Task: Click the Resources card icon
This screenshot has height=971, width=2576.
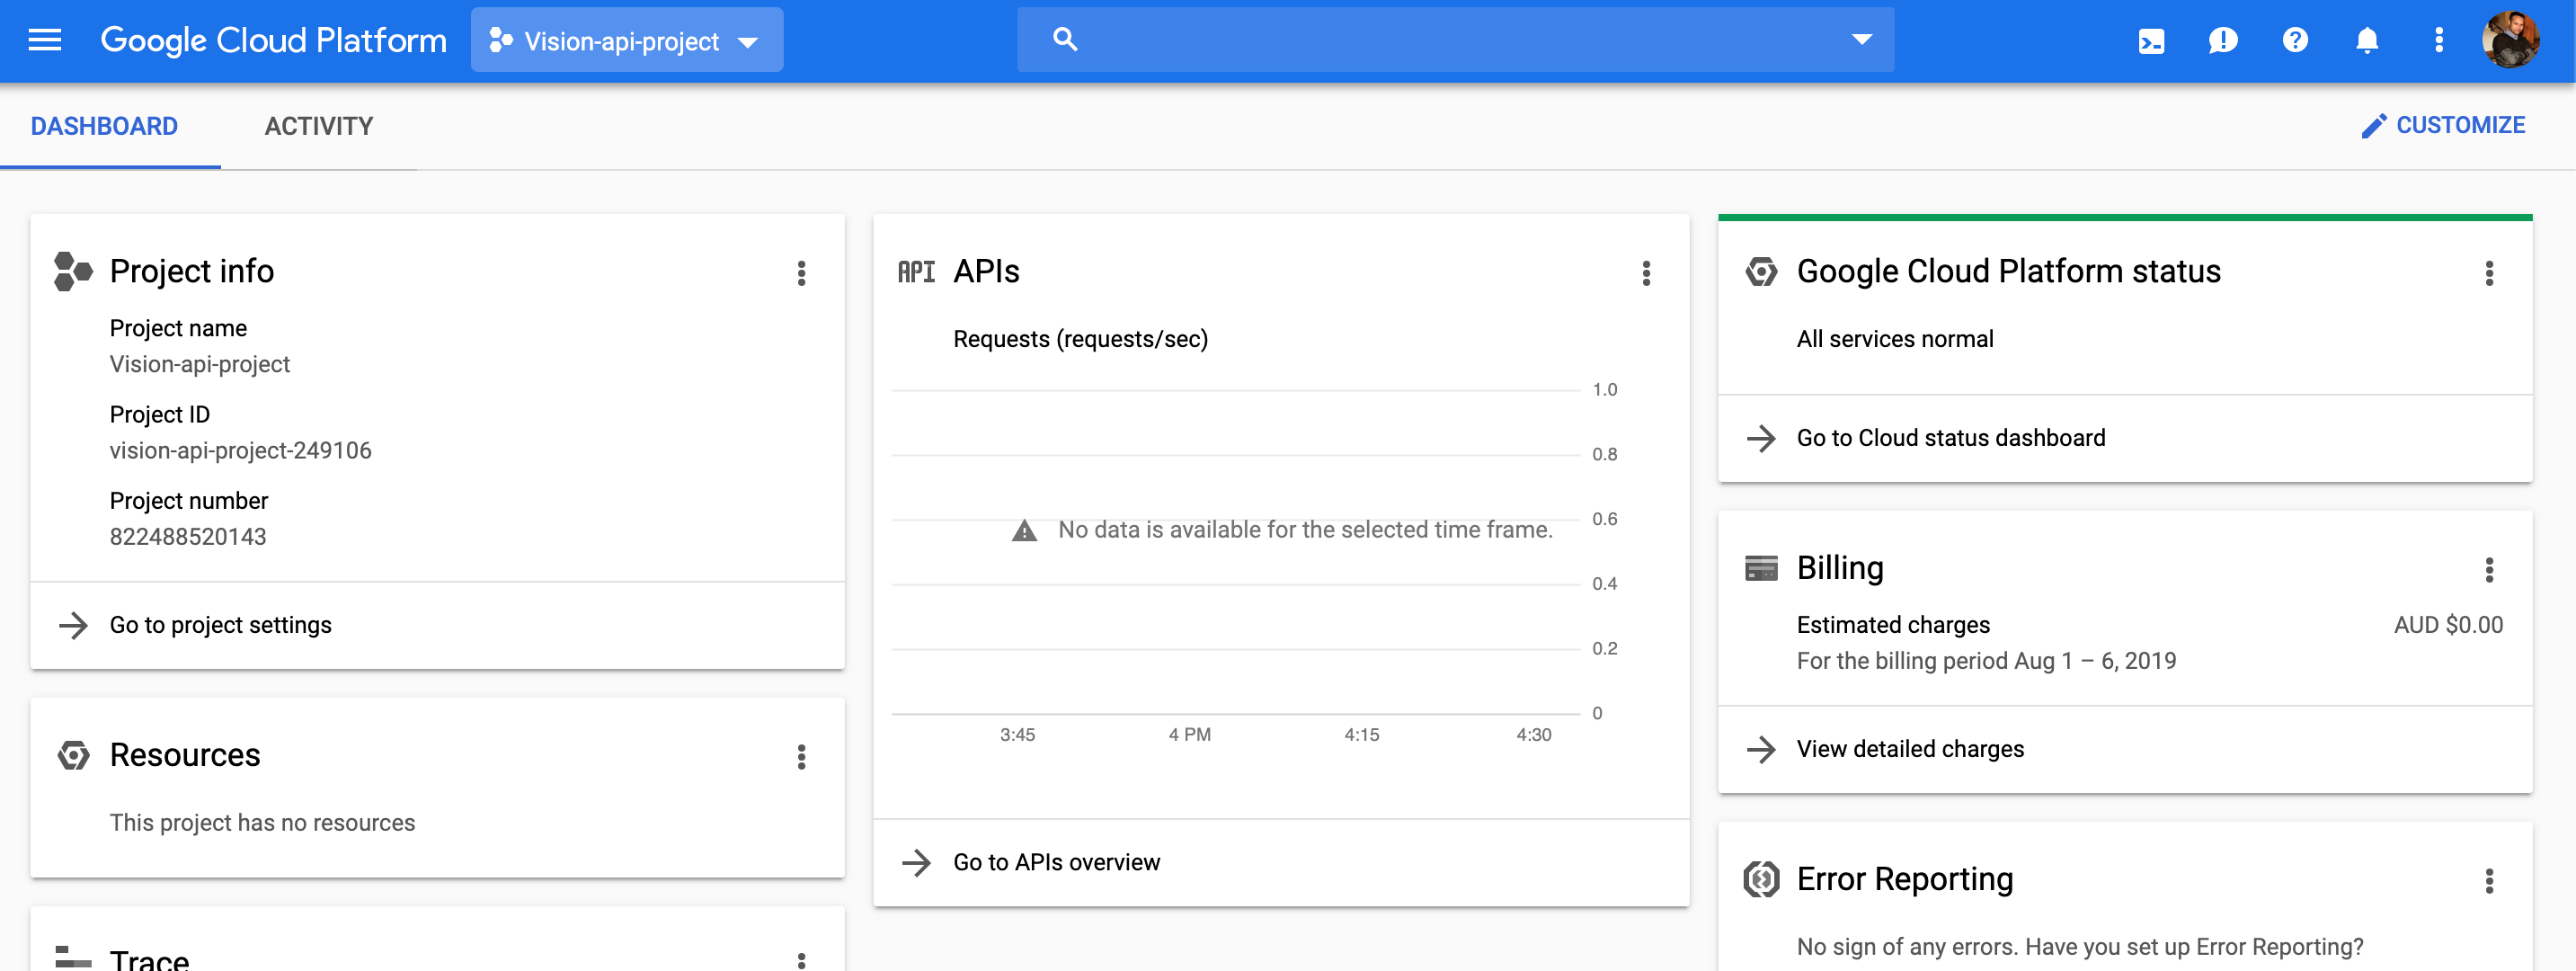Action: pos(73,756)
